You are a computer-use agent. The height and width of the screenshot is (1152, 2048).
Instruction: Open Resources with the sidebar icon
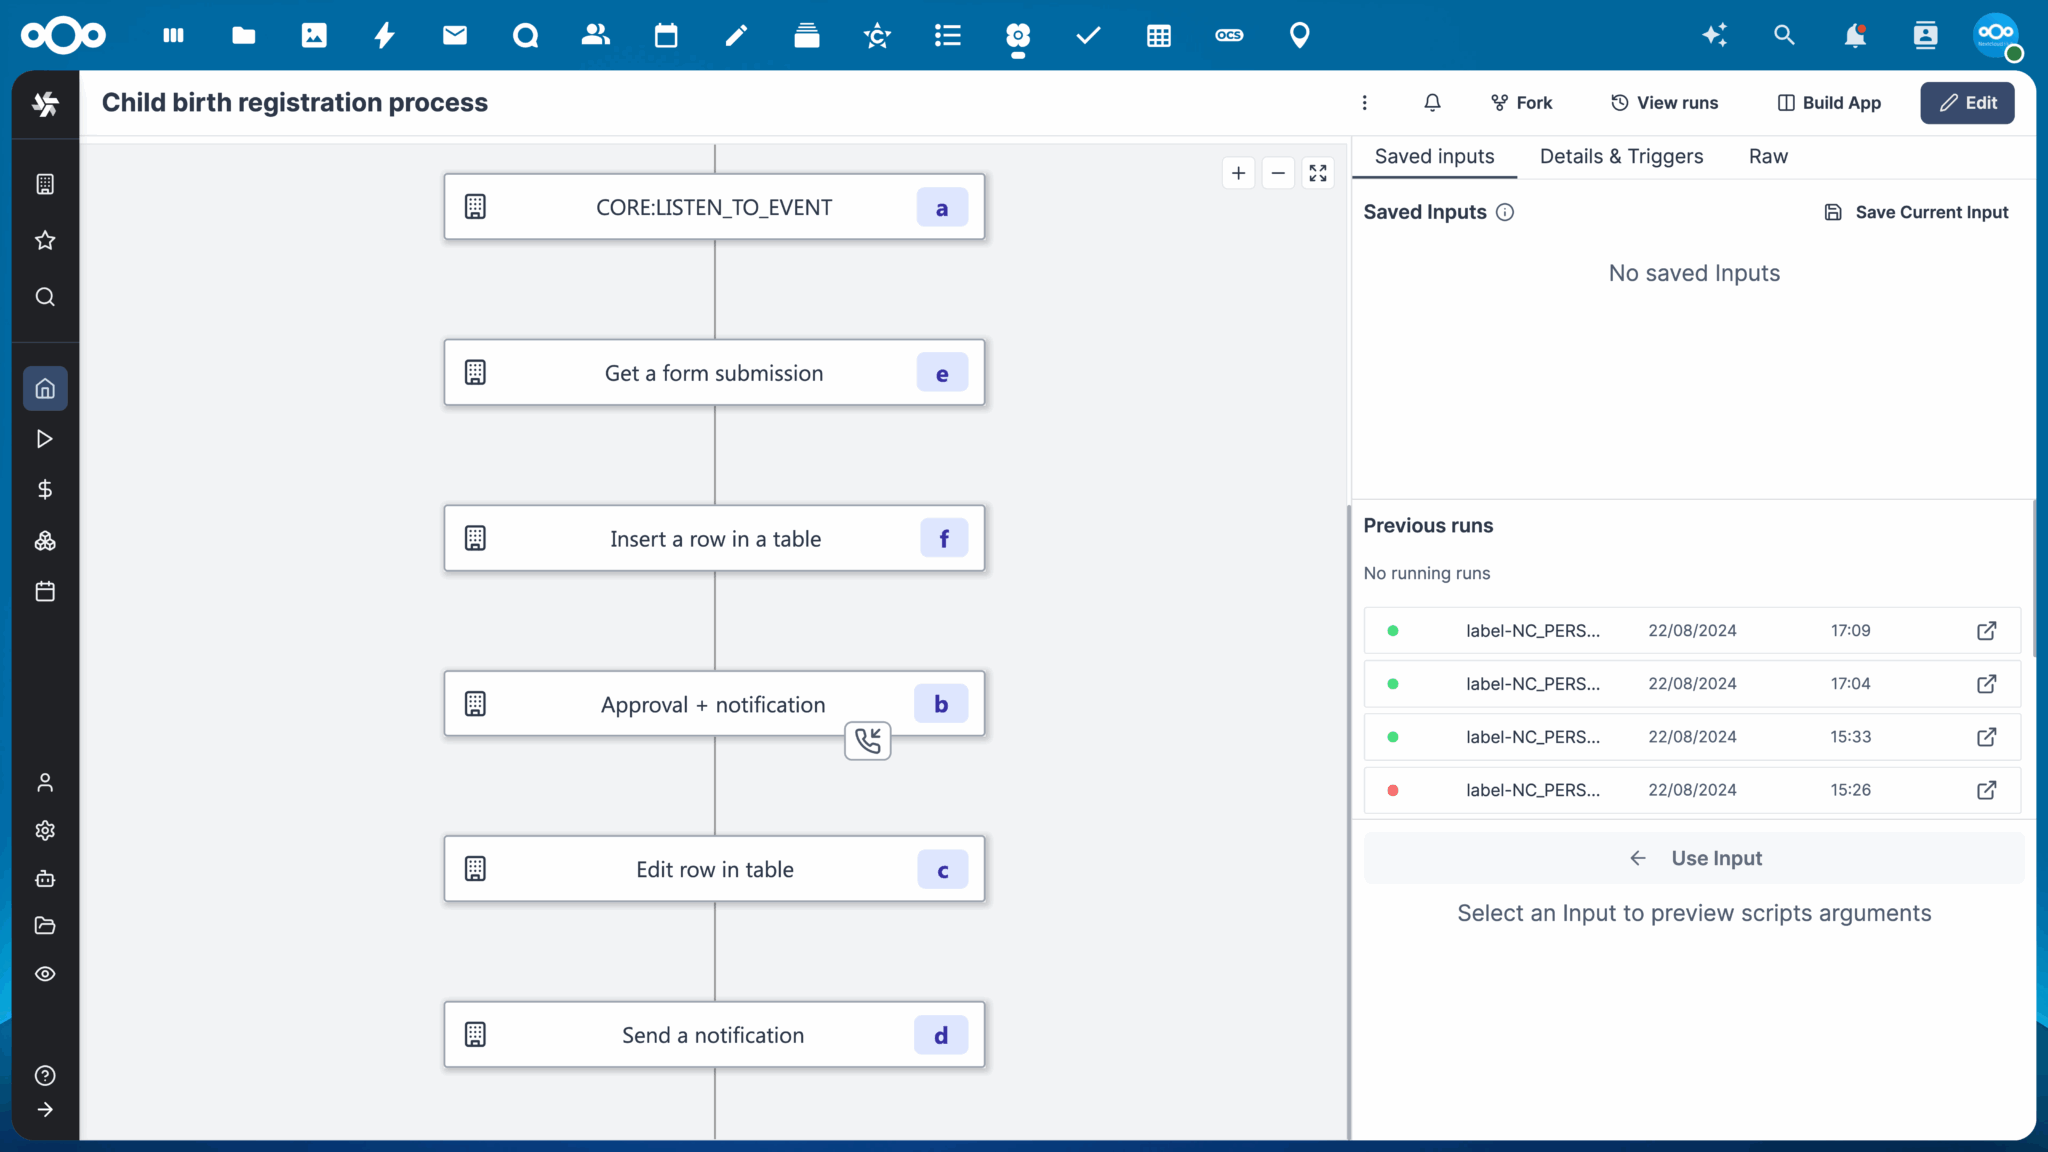coord(45,541)
